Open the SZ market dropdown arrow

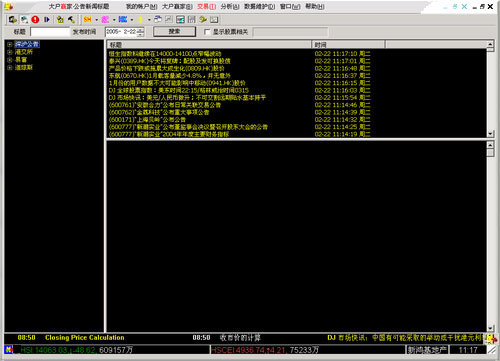pyautogui.click(x=114, y=20)
